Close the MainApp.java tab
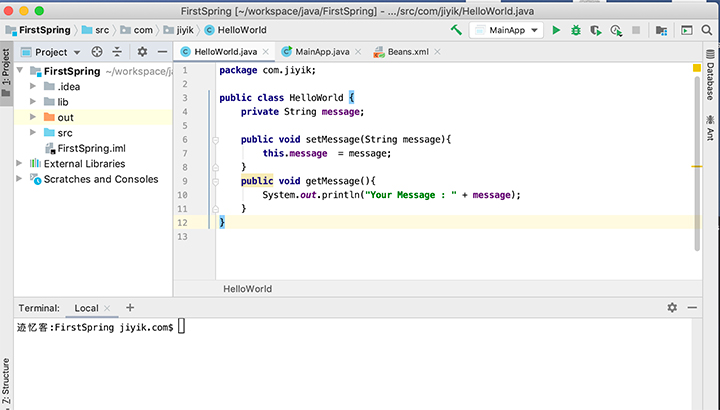Viewport: 720px width, 410px height. (x=358, y=52)
